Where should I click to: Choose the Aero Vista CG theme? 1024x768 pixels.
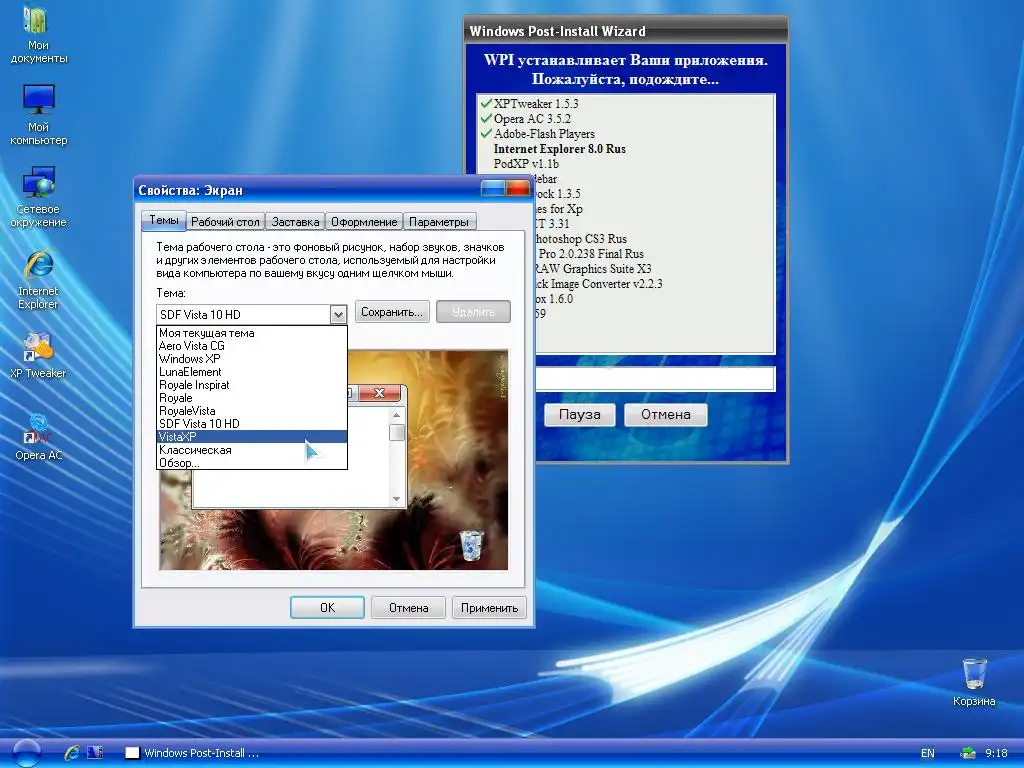click(x=252, y=346)
